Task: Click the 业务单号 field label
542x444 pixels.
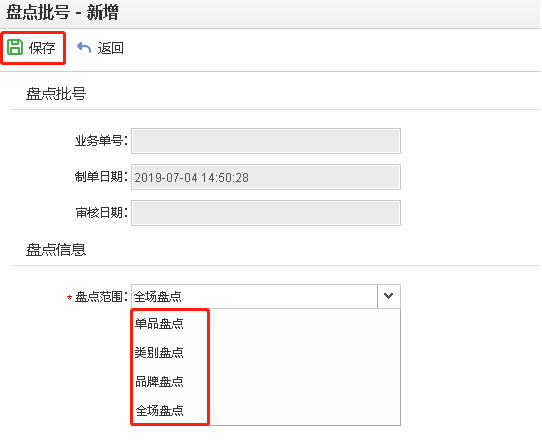Action: tap(101, 141)
